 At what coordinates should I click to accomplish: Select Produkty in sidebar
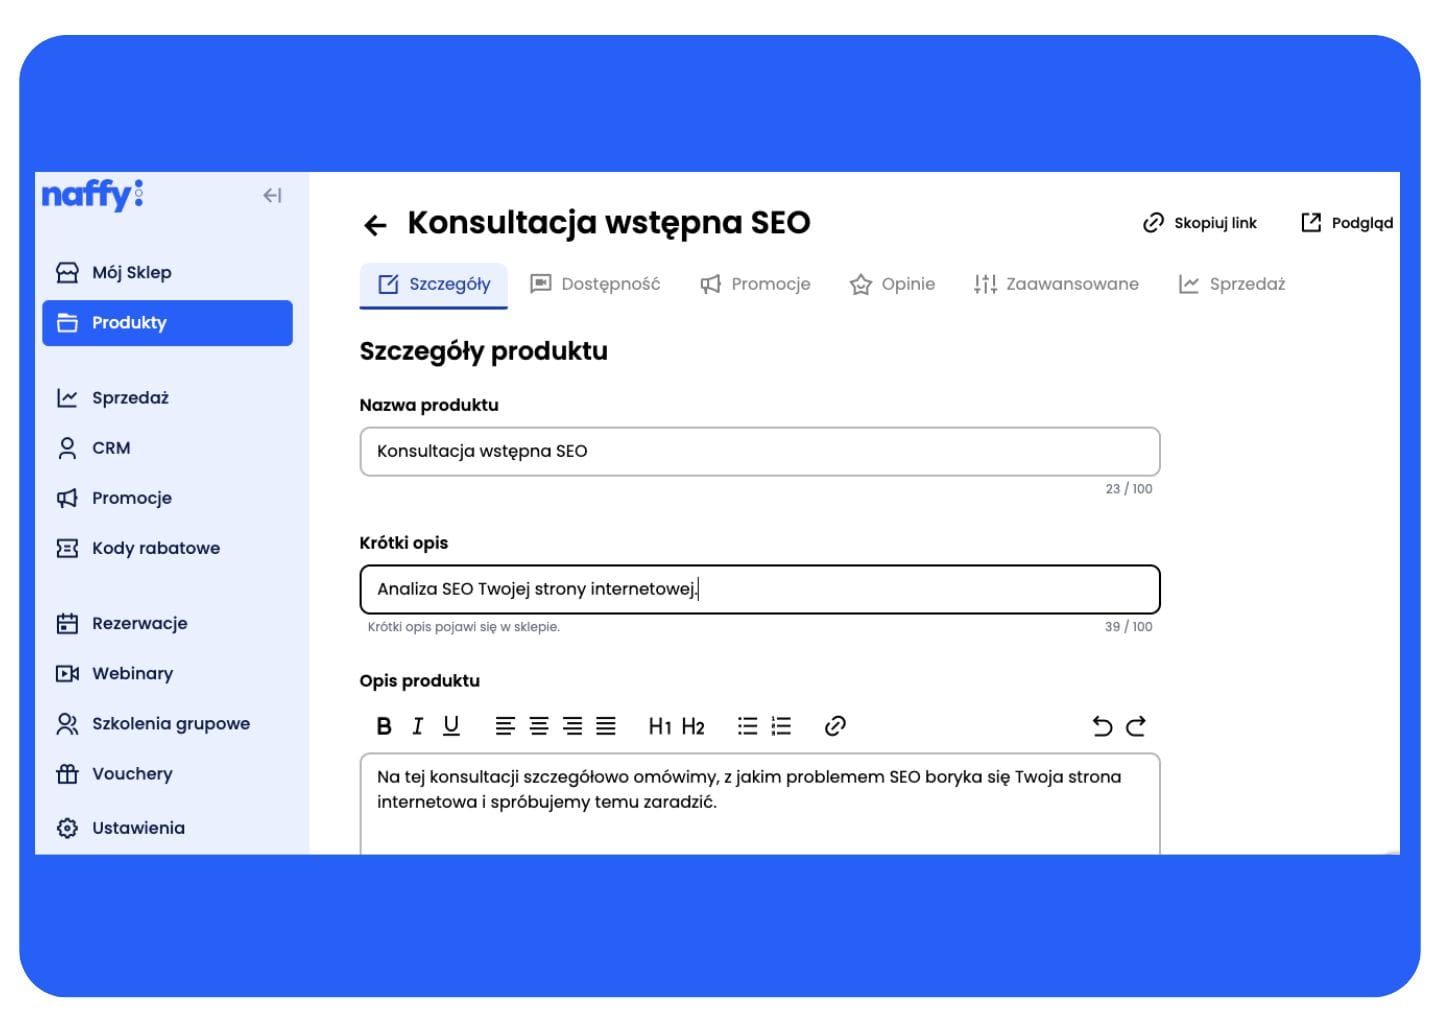(167, 322)
